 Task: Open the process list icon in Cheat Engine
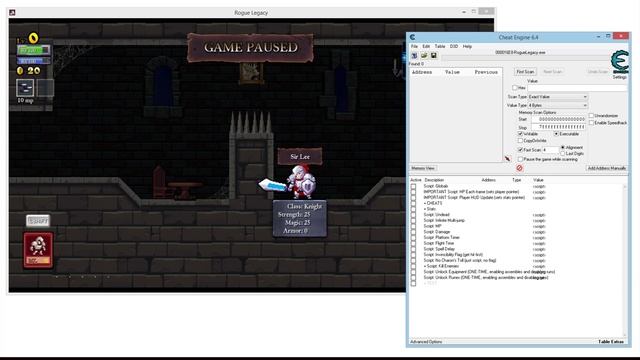[414, 56]
